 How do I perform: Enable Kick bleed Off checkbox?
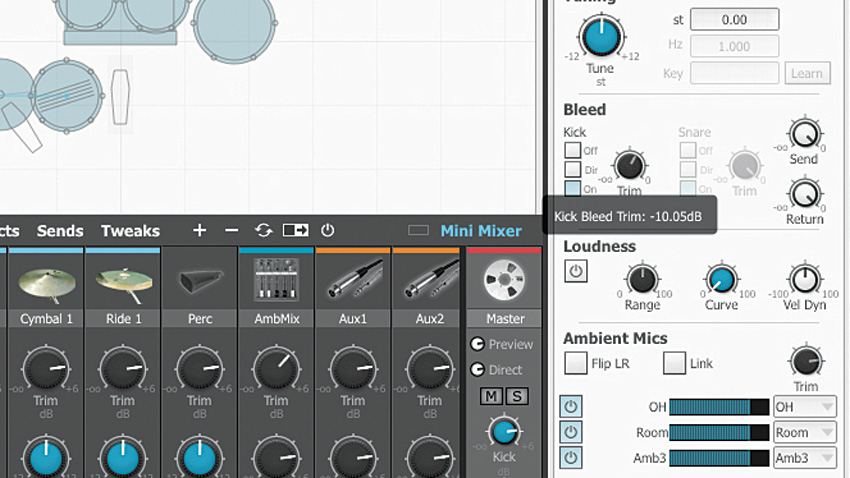[572, 150]
